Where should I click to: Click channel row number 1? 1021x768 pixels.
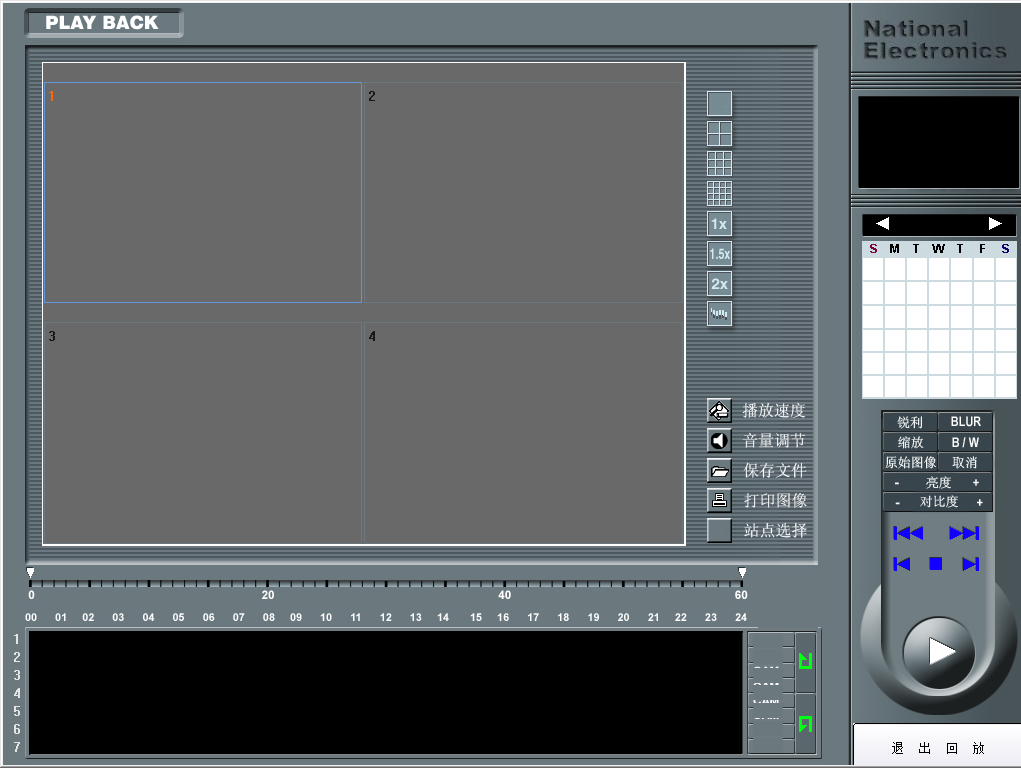17,639
